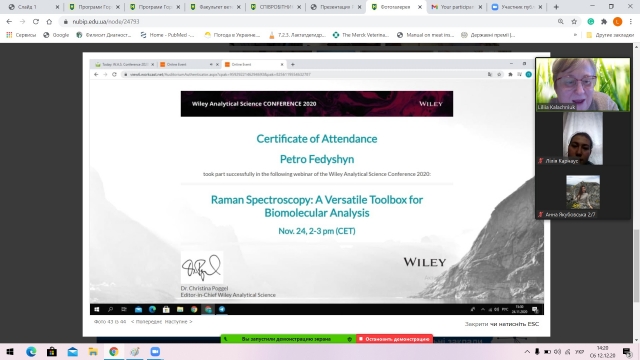Open the Mail app on taskbar
This screenshot has height=360, width=640.
click(73, 351)
